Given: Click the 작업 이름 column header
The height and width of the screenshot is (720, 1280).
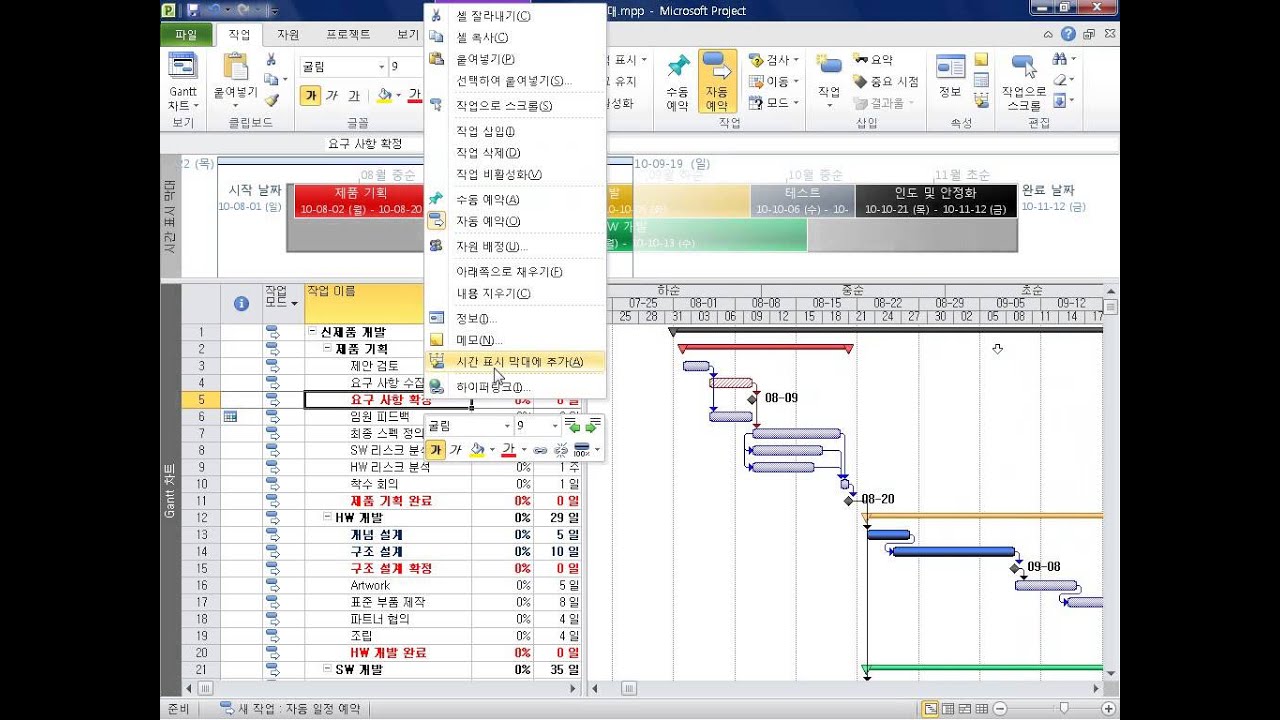Looking at the screenshot, I should pos(364,303).
